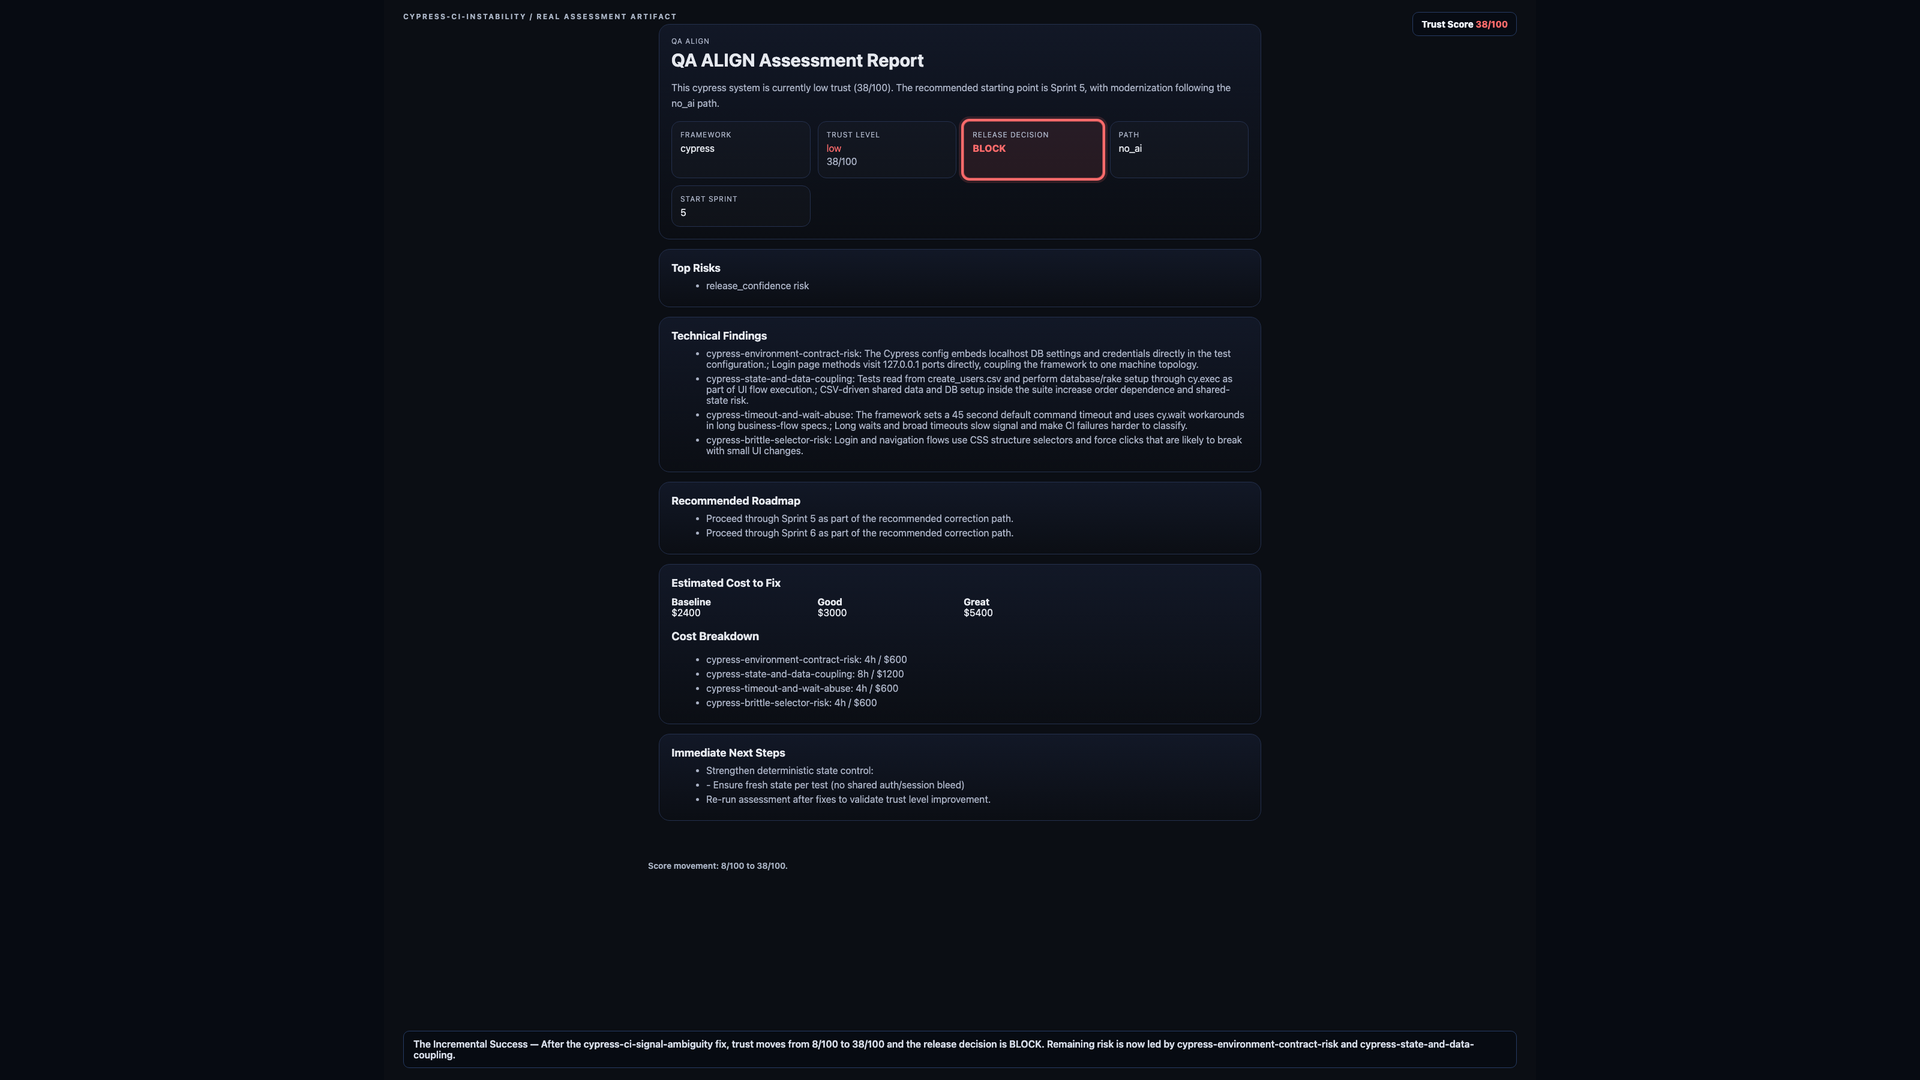Image resolution: width=1920 pixels, height=1080 pixels.
Task: Click the Estimated Cost to Fix heading
Action: pos(726,583)
